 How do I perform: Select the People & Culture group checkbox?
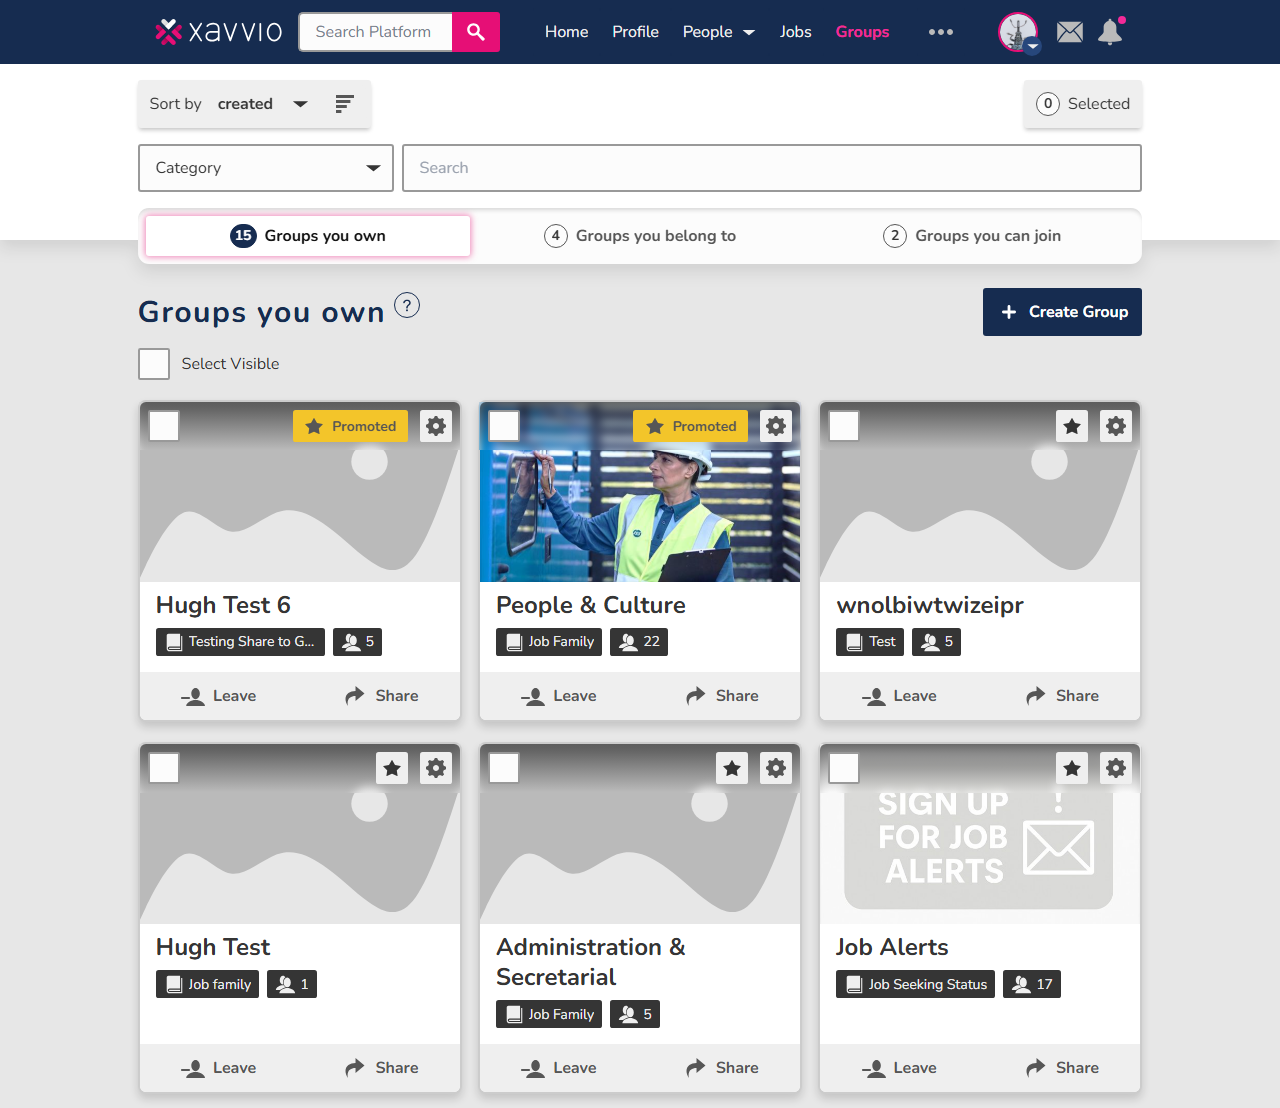504,426
